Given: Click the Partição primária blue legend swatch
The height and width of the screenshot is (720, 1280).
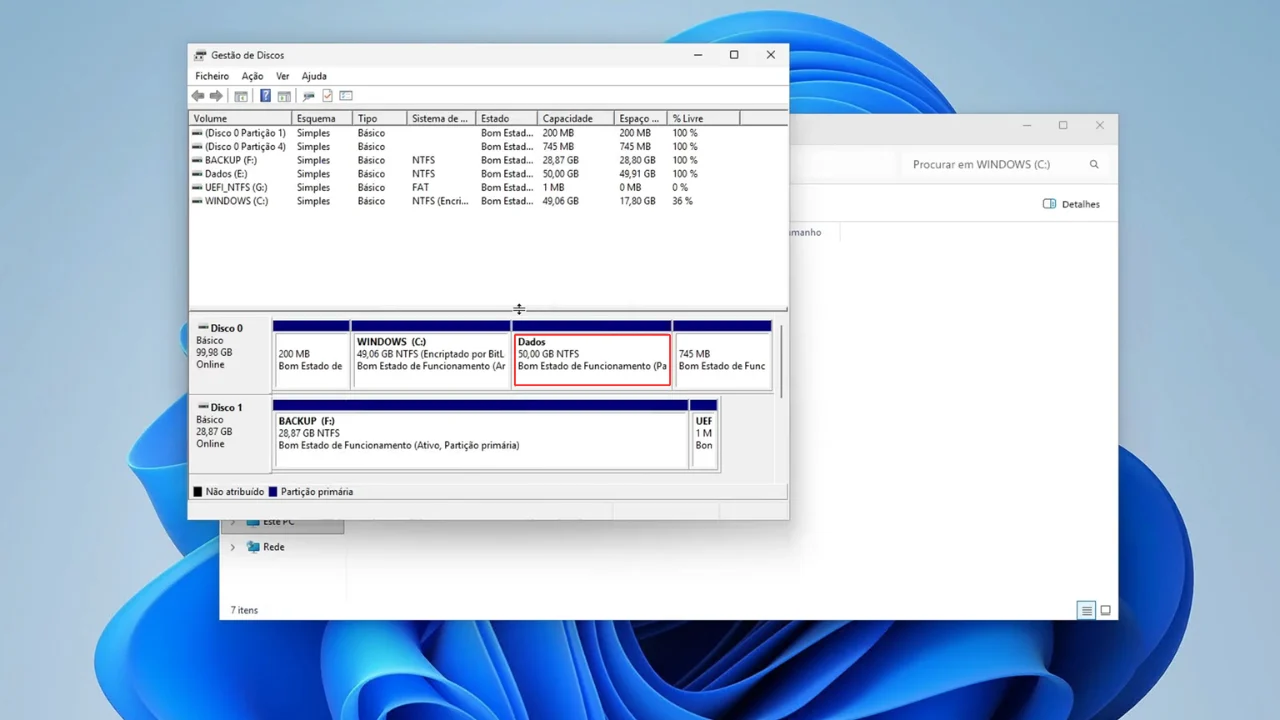Looking at the screenshot, I should [x=273, y=492].
